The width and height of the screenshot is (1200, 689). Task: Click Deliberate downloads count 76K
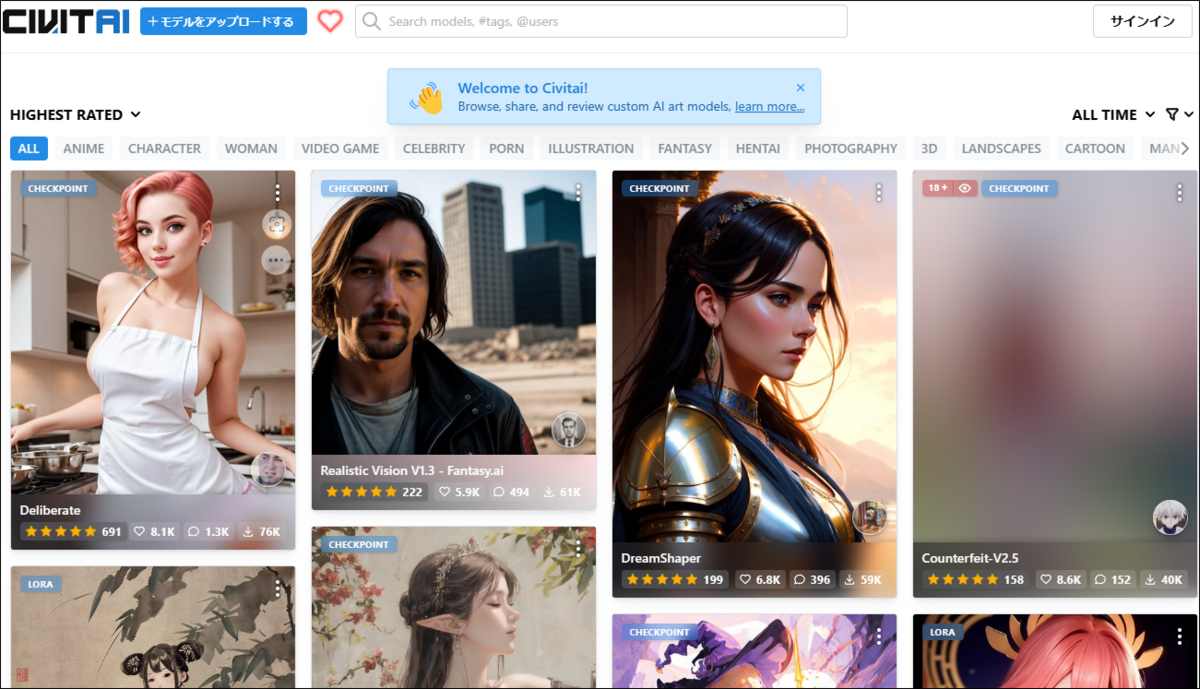pyautogui.click(x=262, y=532)
